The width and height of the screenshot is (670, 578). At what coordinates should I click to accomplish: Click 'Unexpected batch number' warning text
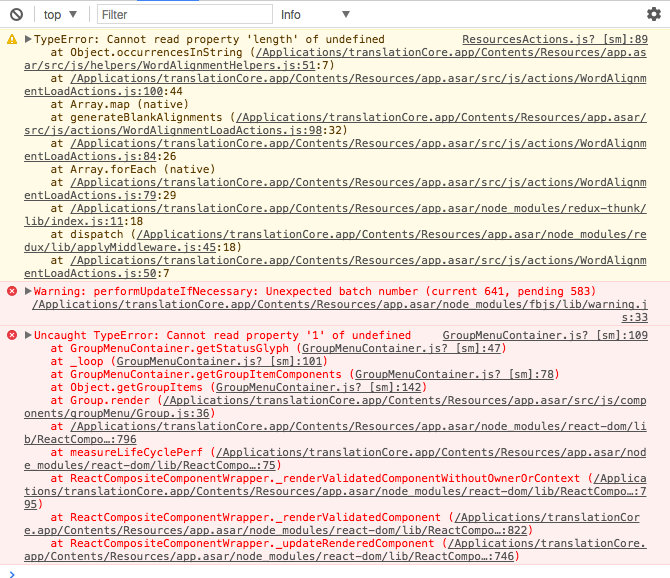click(342, 291)
